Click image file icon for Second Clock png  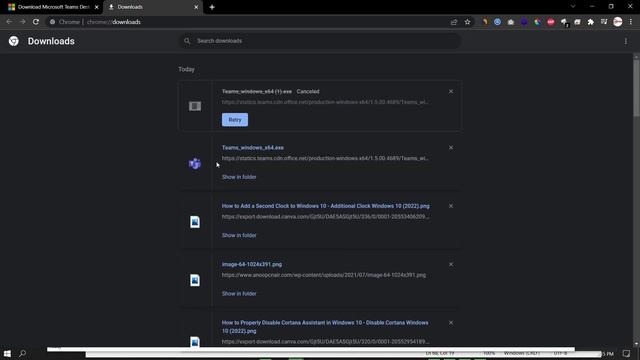(x=195, y=222)
